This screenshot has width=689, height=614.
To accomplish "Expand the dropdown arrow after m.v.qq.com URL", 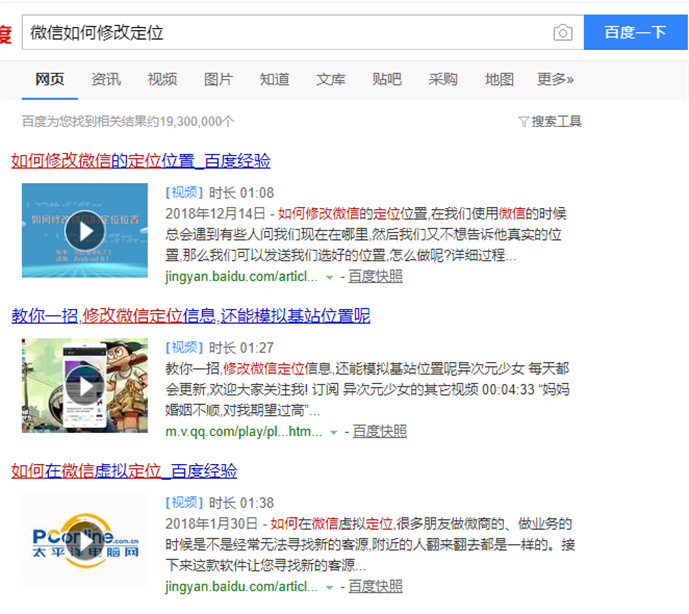I will click(334, 433).
